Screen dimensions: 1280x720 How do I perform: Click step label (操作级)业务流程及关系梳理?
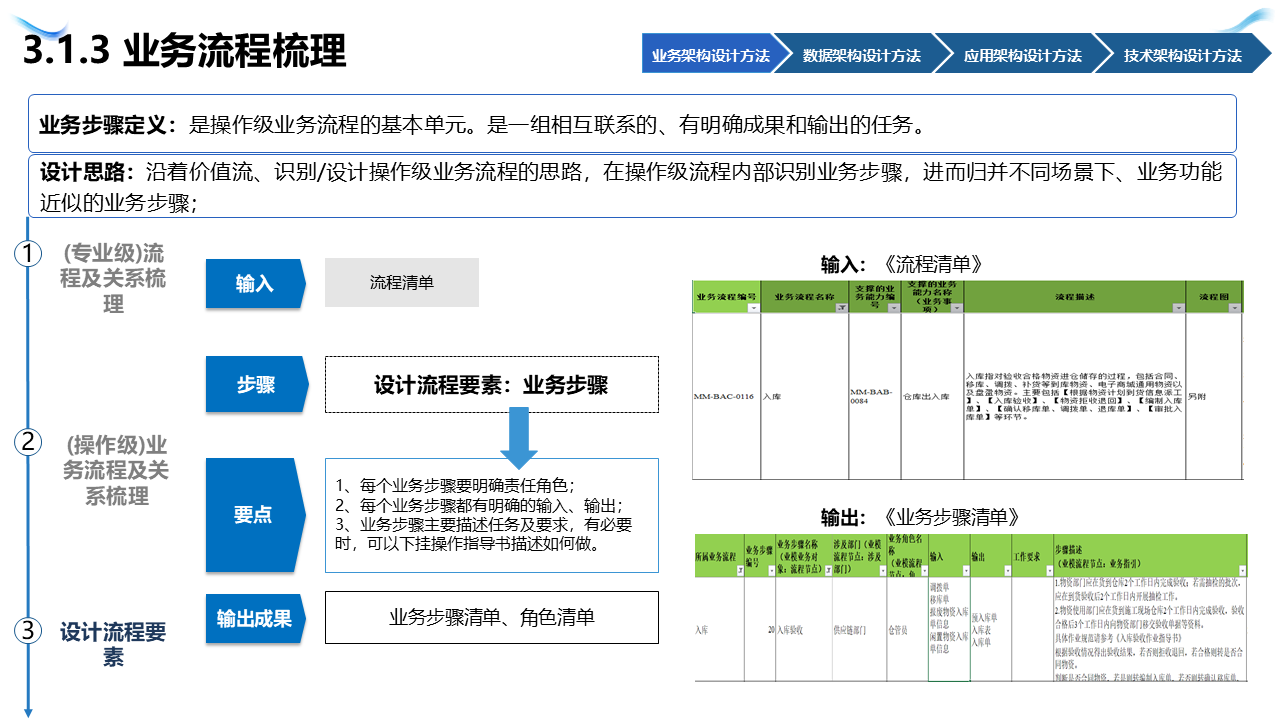pyautogui.click(x=116, y=470)
